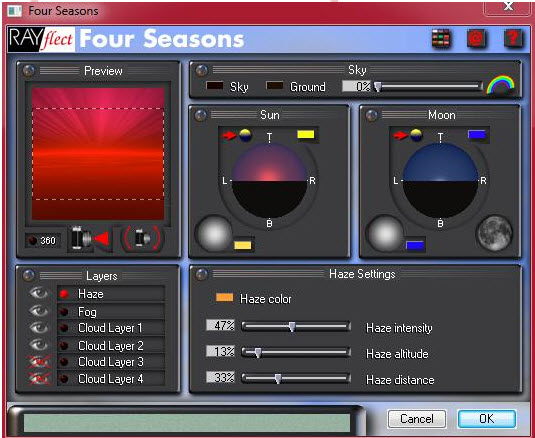Click the red sky preview image

pyautogui.click(x=98, y=154)
